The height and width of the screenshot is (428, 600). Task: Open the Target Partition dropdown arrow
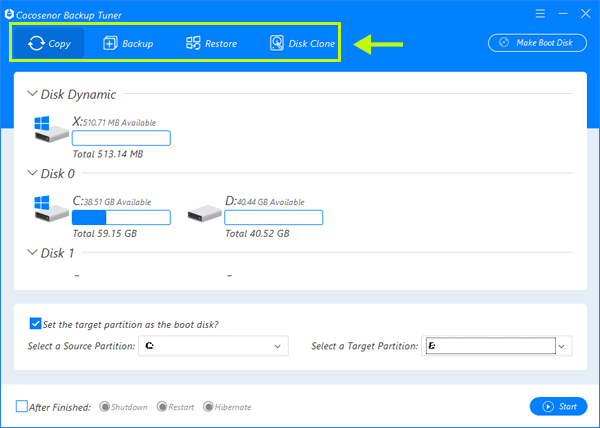[561, 346]
